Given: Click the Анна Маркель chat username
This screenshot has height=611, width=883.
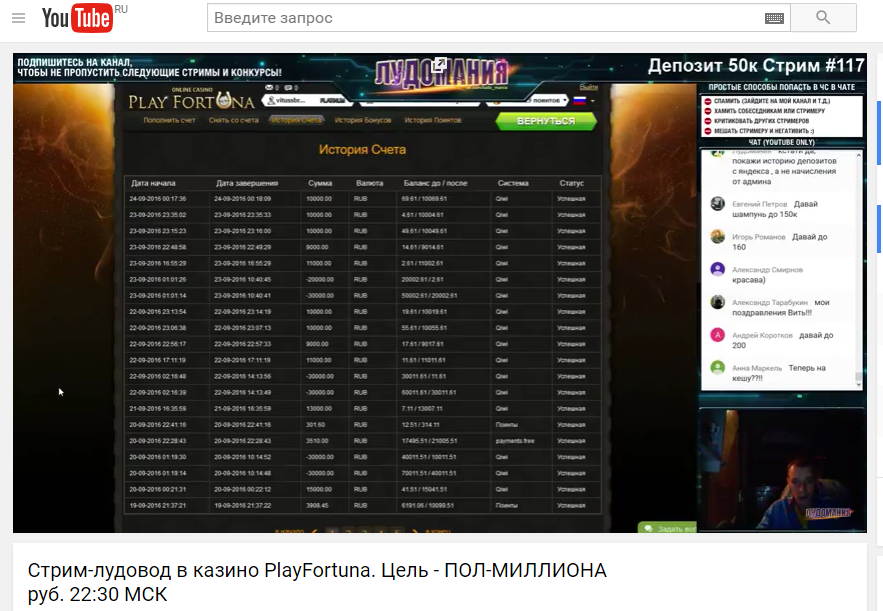Looking at the screenshot, I should click(757, 368).
